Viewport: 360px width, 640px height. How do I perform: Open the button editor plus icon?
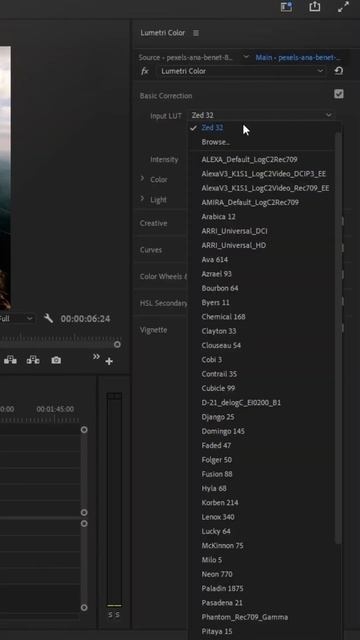coord(109,361)
